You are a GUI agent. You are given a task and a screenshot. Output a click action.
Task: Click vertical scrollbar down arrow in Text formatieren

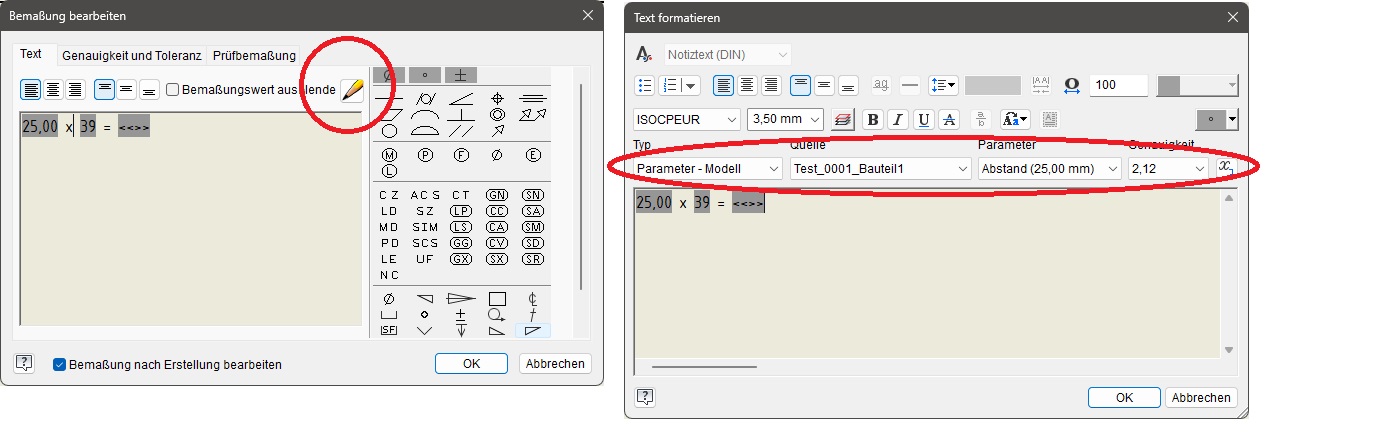(1230, 350)
